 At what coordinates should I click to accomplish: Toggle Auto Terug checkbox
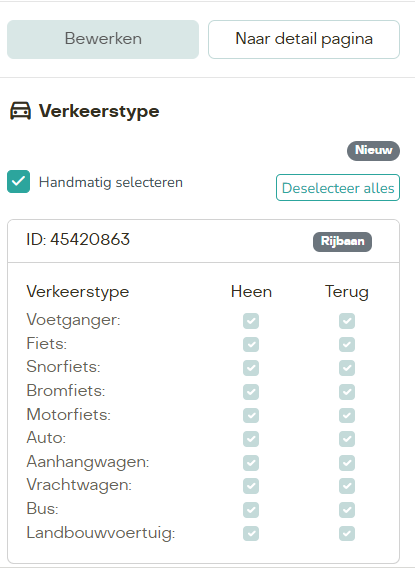tap(347, 439)
